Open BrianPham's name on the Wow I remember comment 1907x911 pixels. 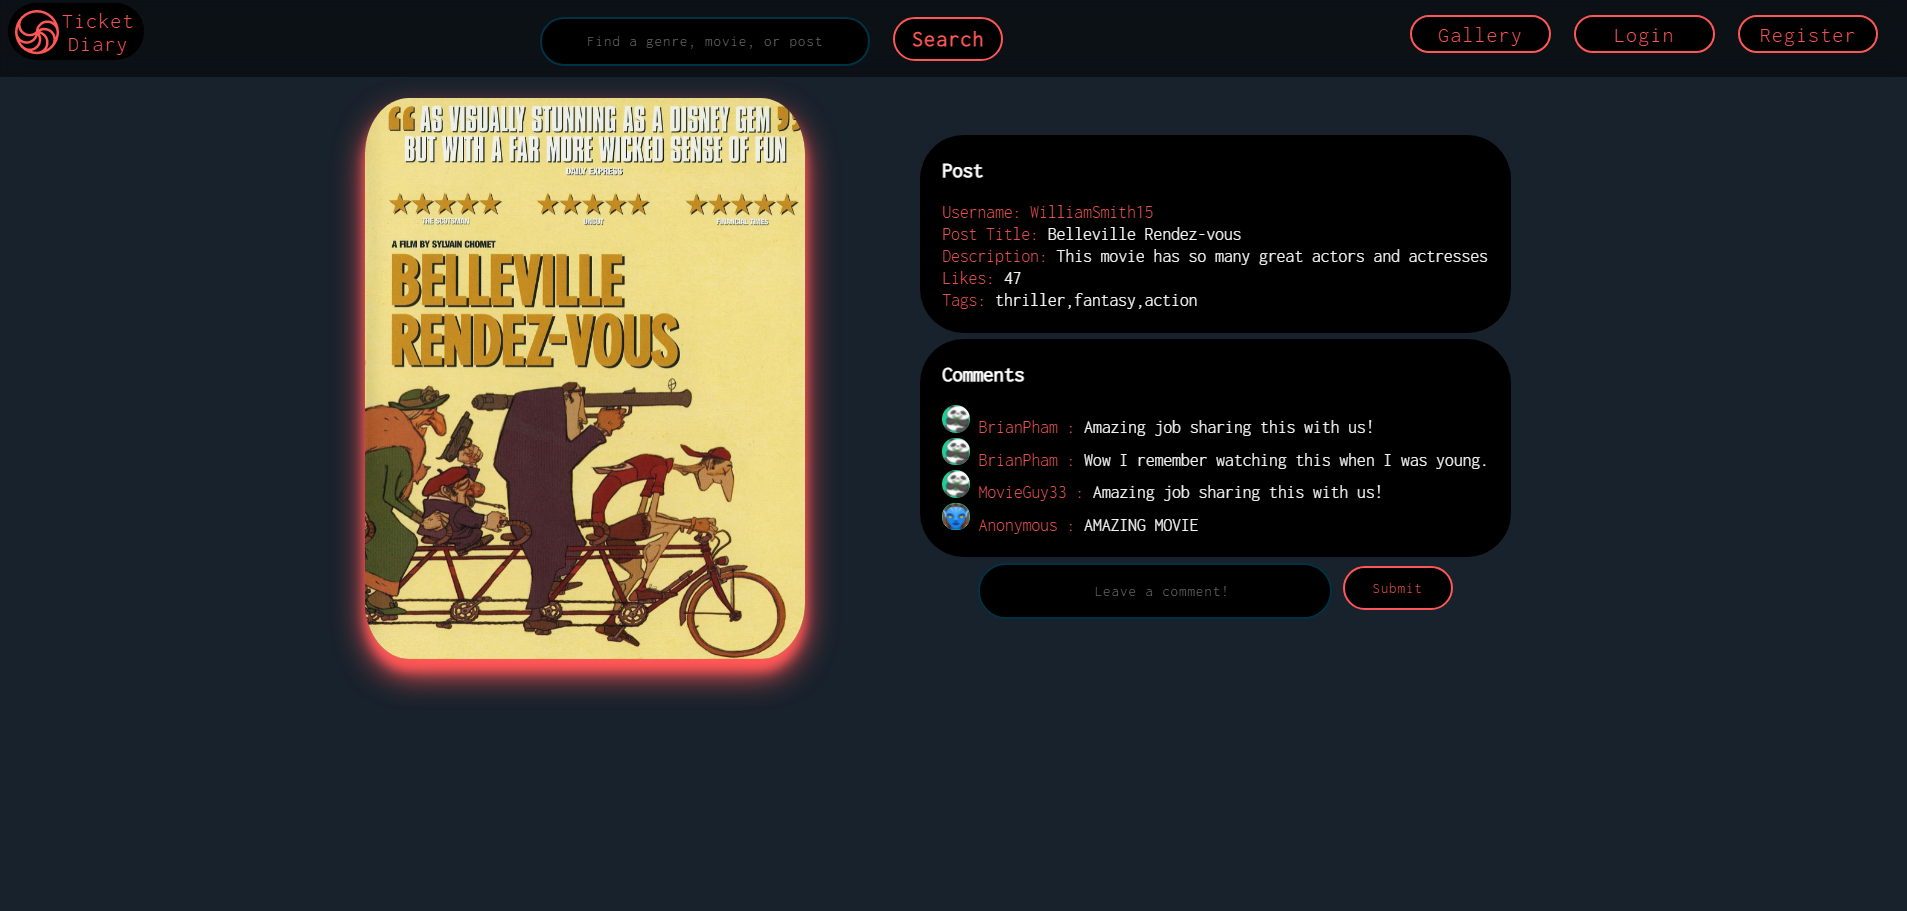pos(1018,460)
